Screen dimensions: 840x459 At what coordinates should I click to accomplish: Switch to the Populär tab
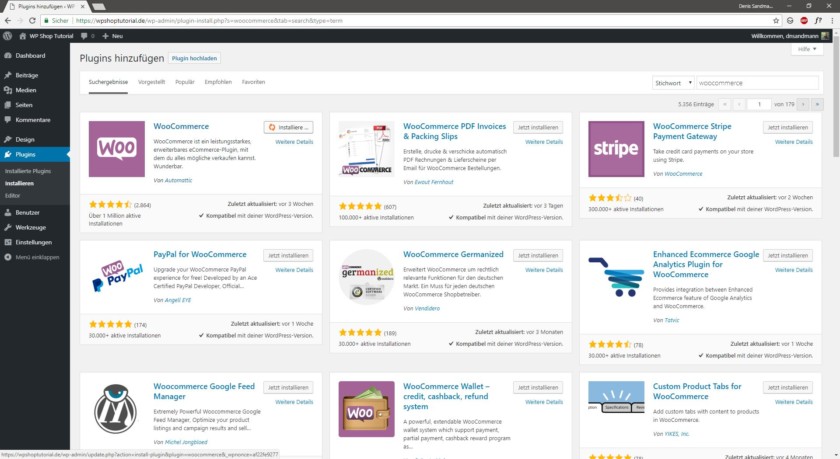[x=185, y=82]
